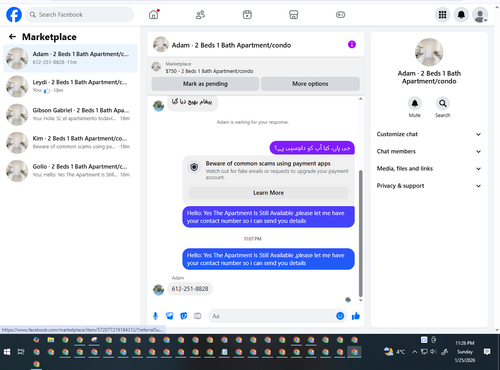The width and height of the screenshot is (500, 370).
Task: Click More options button
Action: (310, 84)
